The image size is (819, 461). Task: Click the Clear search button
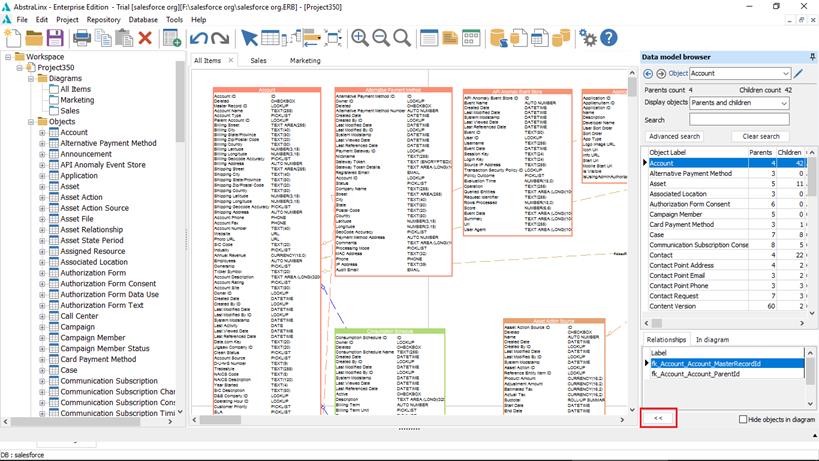coord(761,136)
